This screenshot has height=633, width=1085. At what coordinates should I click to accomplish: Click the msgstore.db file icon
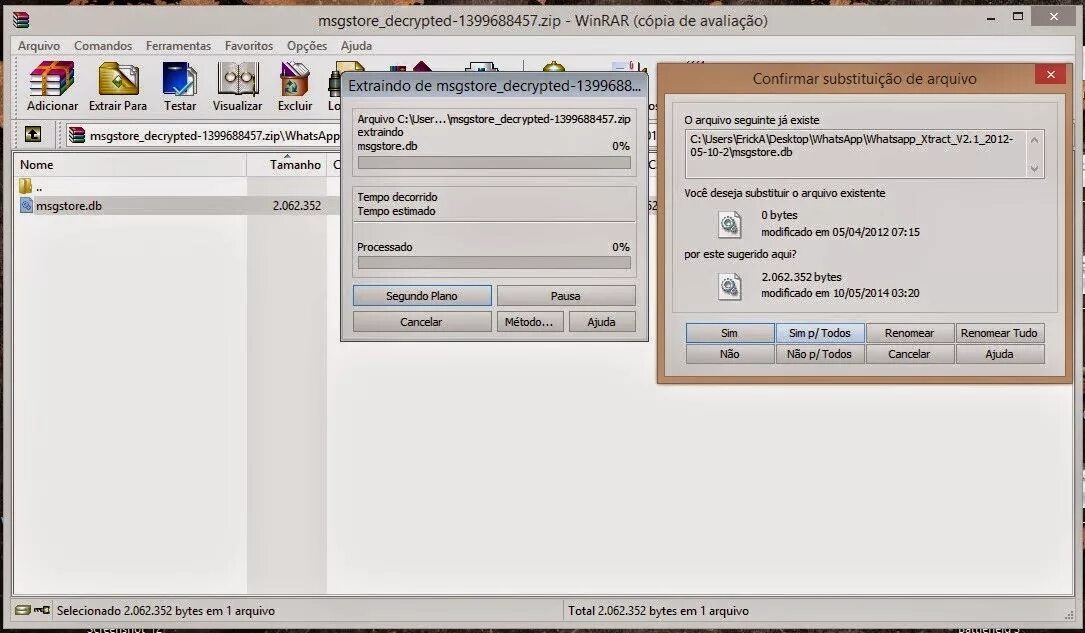26,205
